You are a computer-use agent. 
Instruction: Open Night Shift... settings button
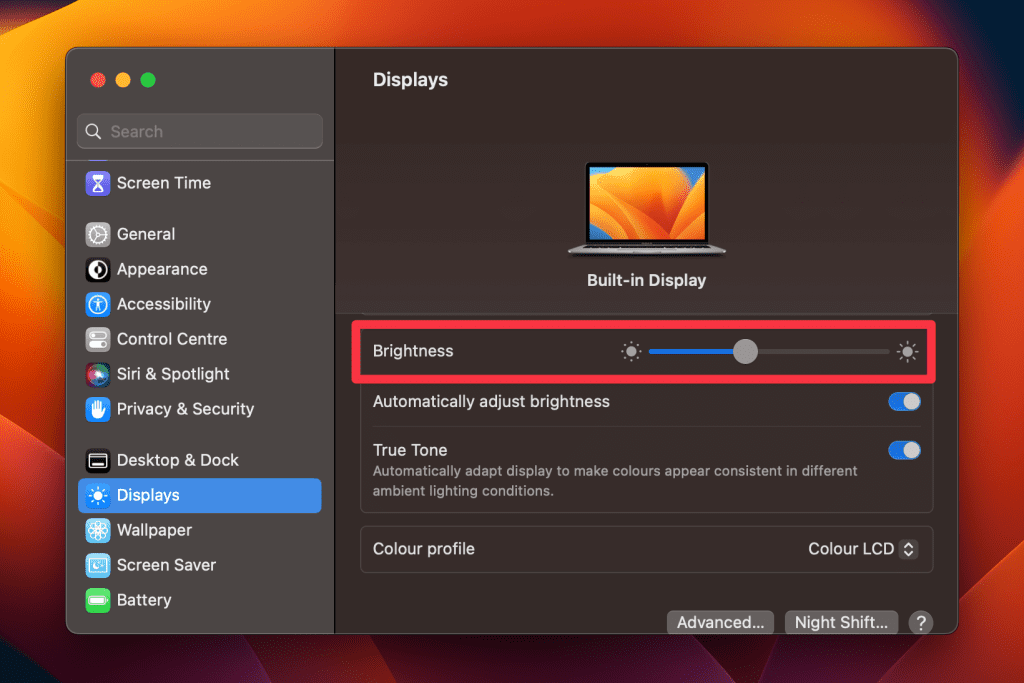[841, 622]
